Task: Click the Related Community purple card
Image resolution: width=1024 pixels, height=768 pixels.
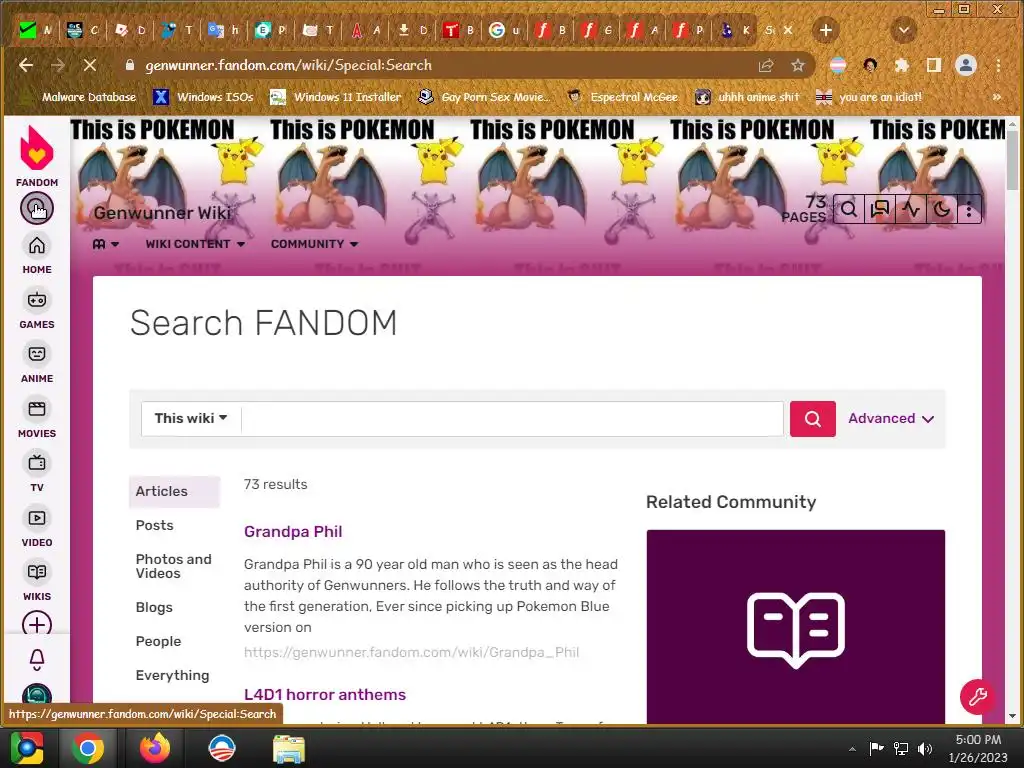Action: (x=795, y=627)
